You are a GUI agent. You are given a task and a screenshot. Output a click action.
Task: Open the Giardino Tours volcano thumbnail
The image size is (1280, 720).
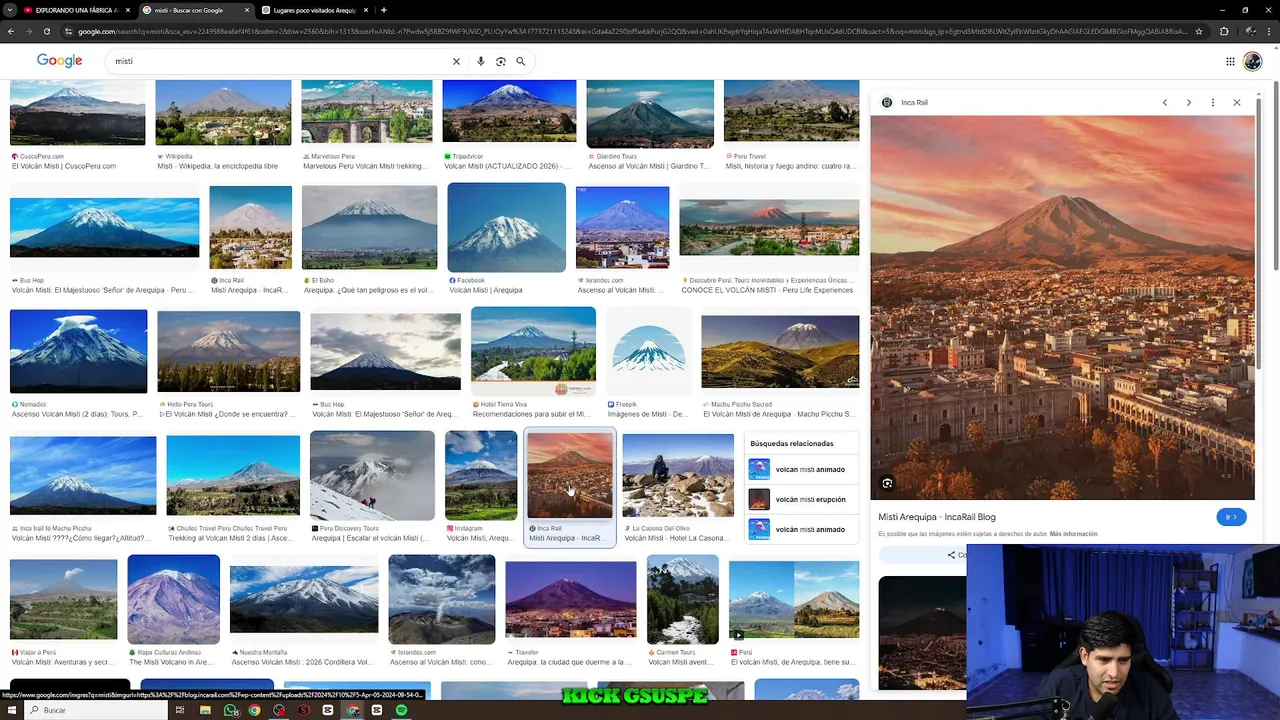point(650,114)
